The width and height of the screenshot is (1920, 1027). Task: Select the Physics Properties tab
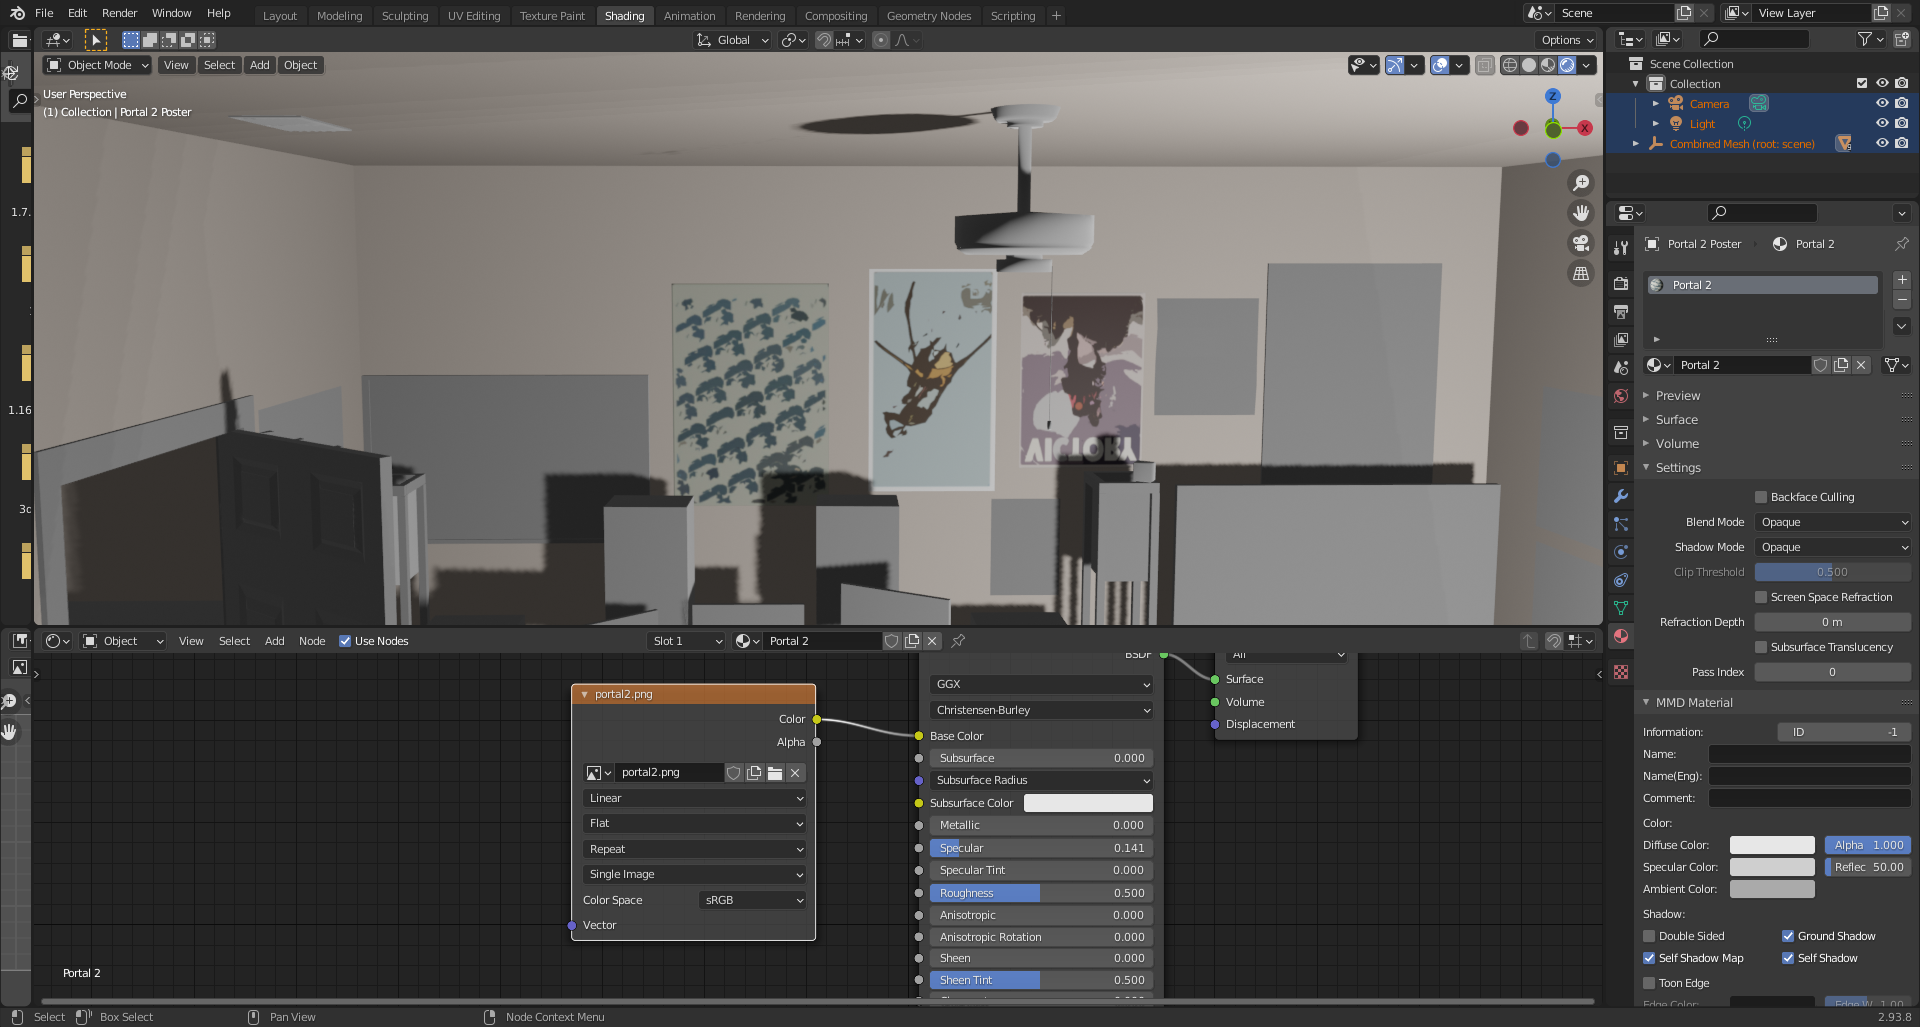click(x=1621, y=552)
